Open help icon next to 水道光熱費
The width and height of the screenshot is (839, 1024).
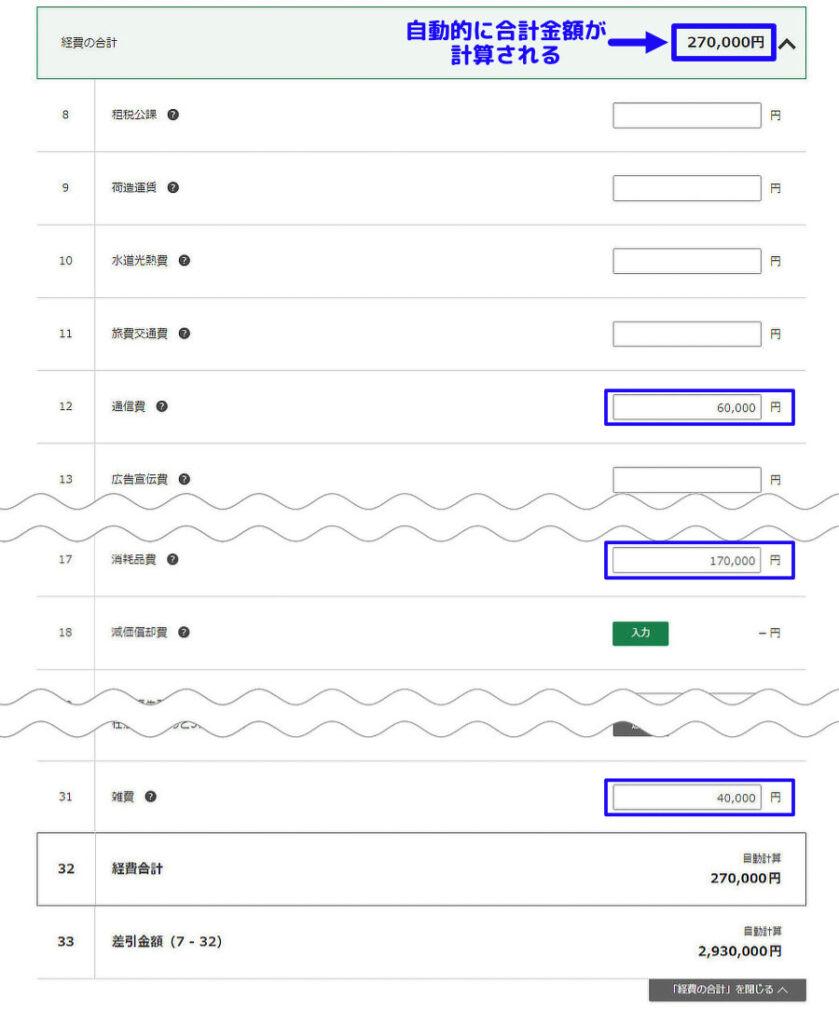click(184, 261)
